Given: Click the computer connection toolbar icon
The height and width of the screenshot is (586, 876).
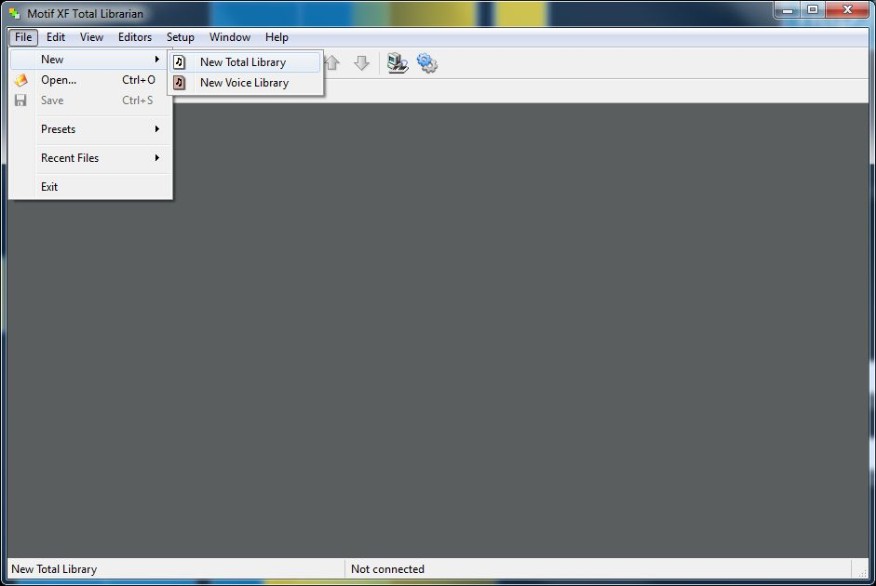Looking at the screenshot, I should [397, 63].
